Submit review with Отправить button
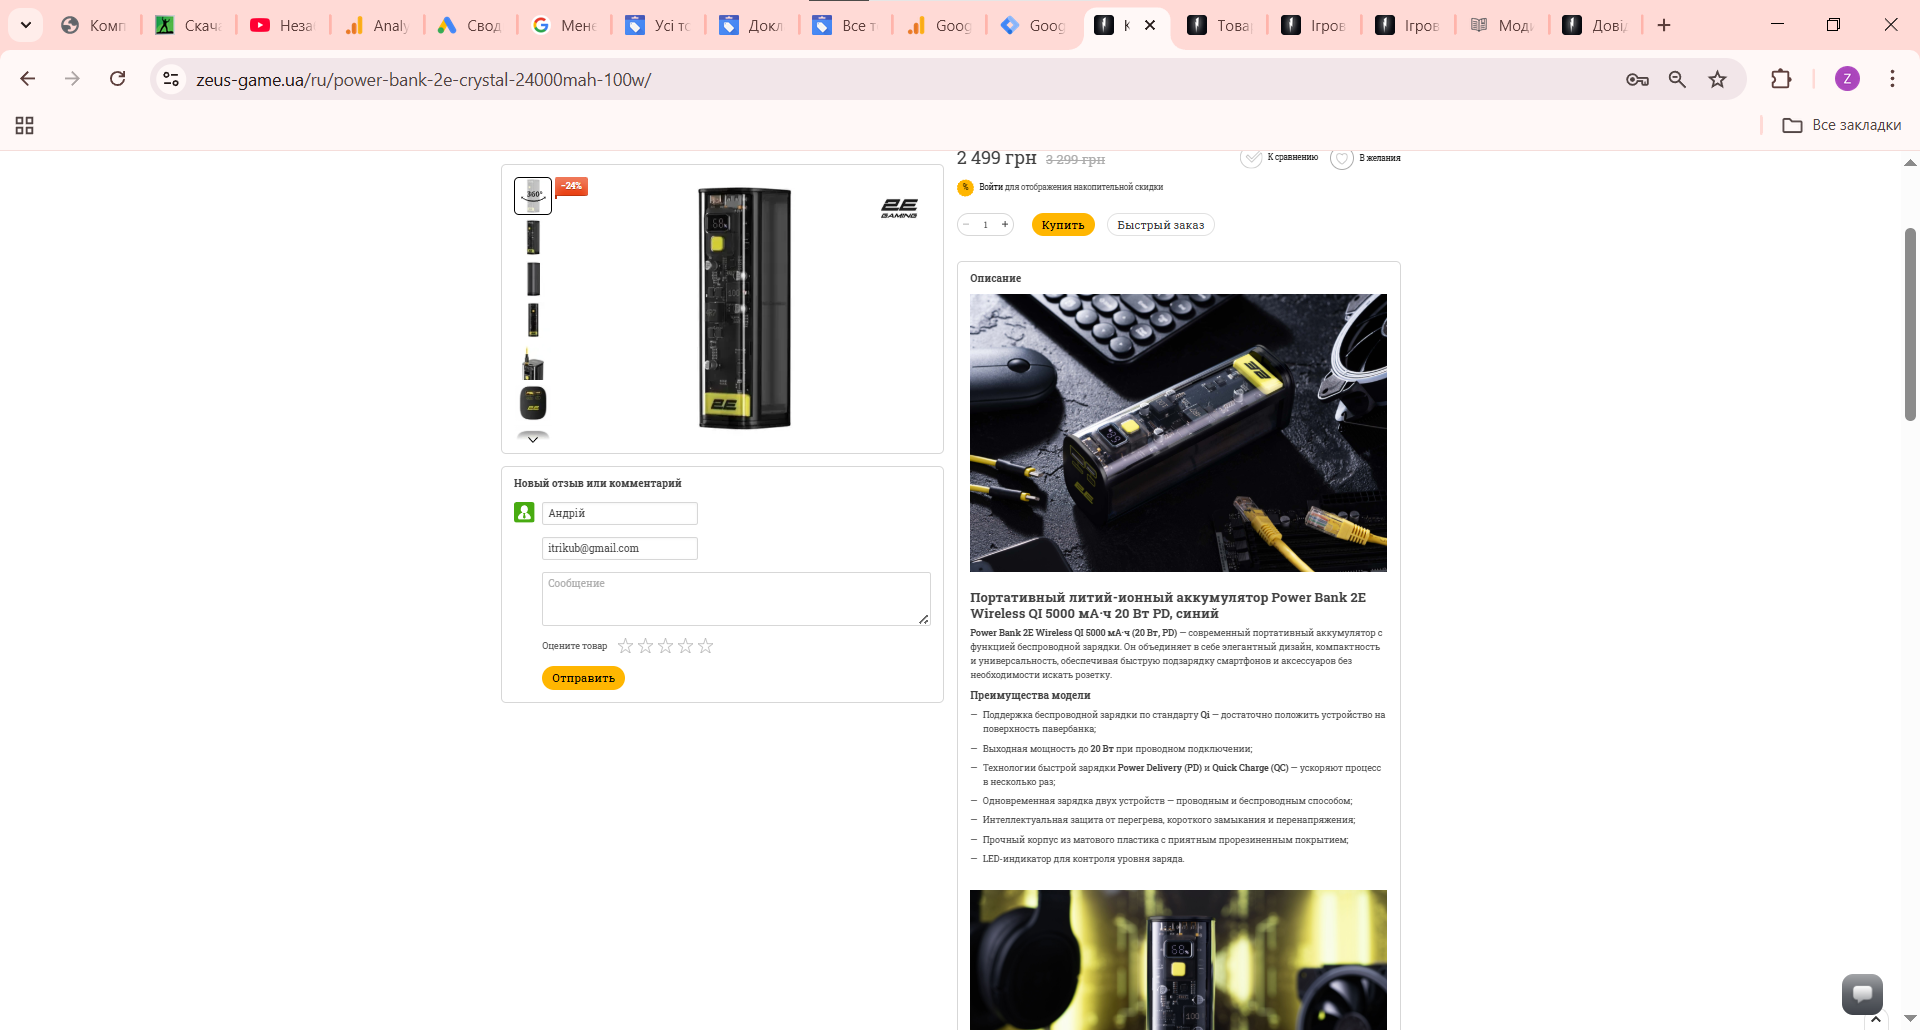The height and width of the screenshot is (1030, 1920). pyautogui.click(x=583, y=678)
